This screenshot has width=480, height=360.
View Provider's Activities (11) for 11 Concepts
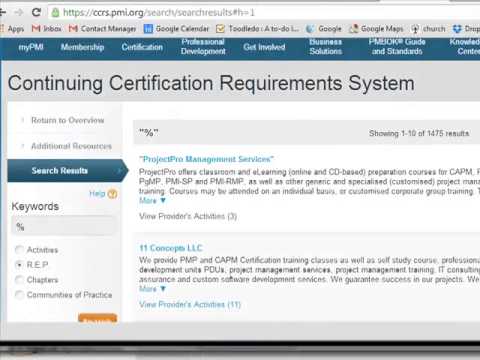pos(190,304)
